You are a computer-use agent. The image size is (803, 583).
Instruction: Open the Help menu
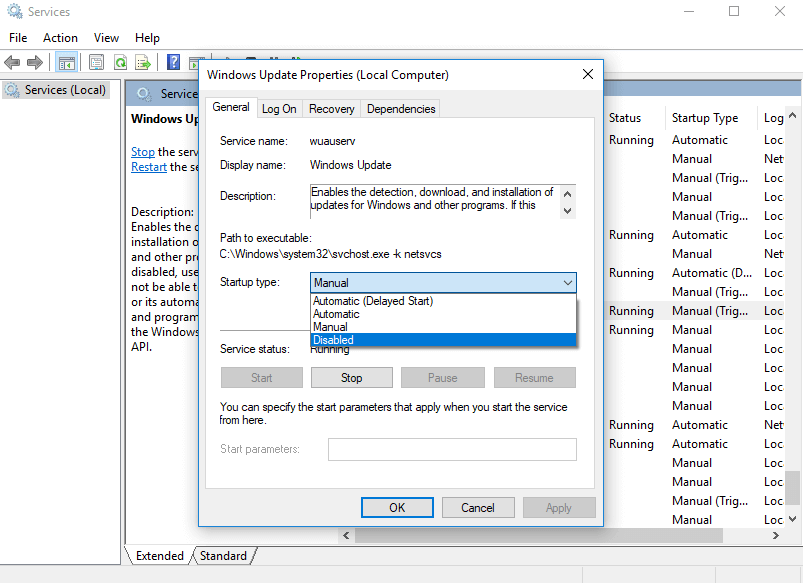(147, 38)
